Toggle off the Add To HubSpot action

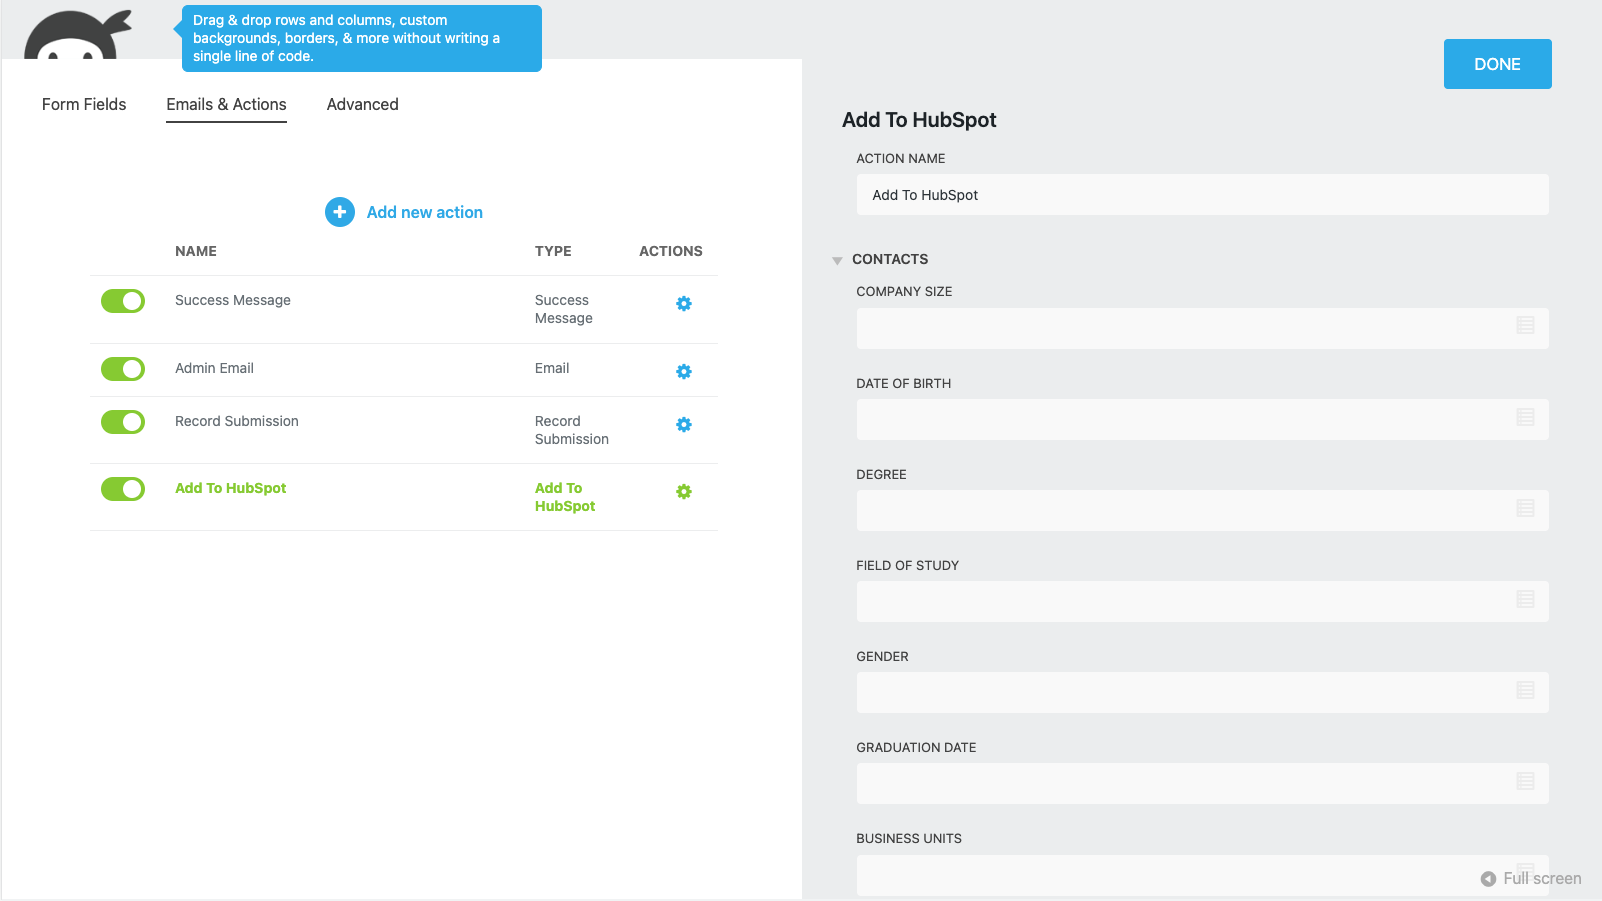[x=122, y=489]
